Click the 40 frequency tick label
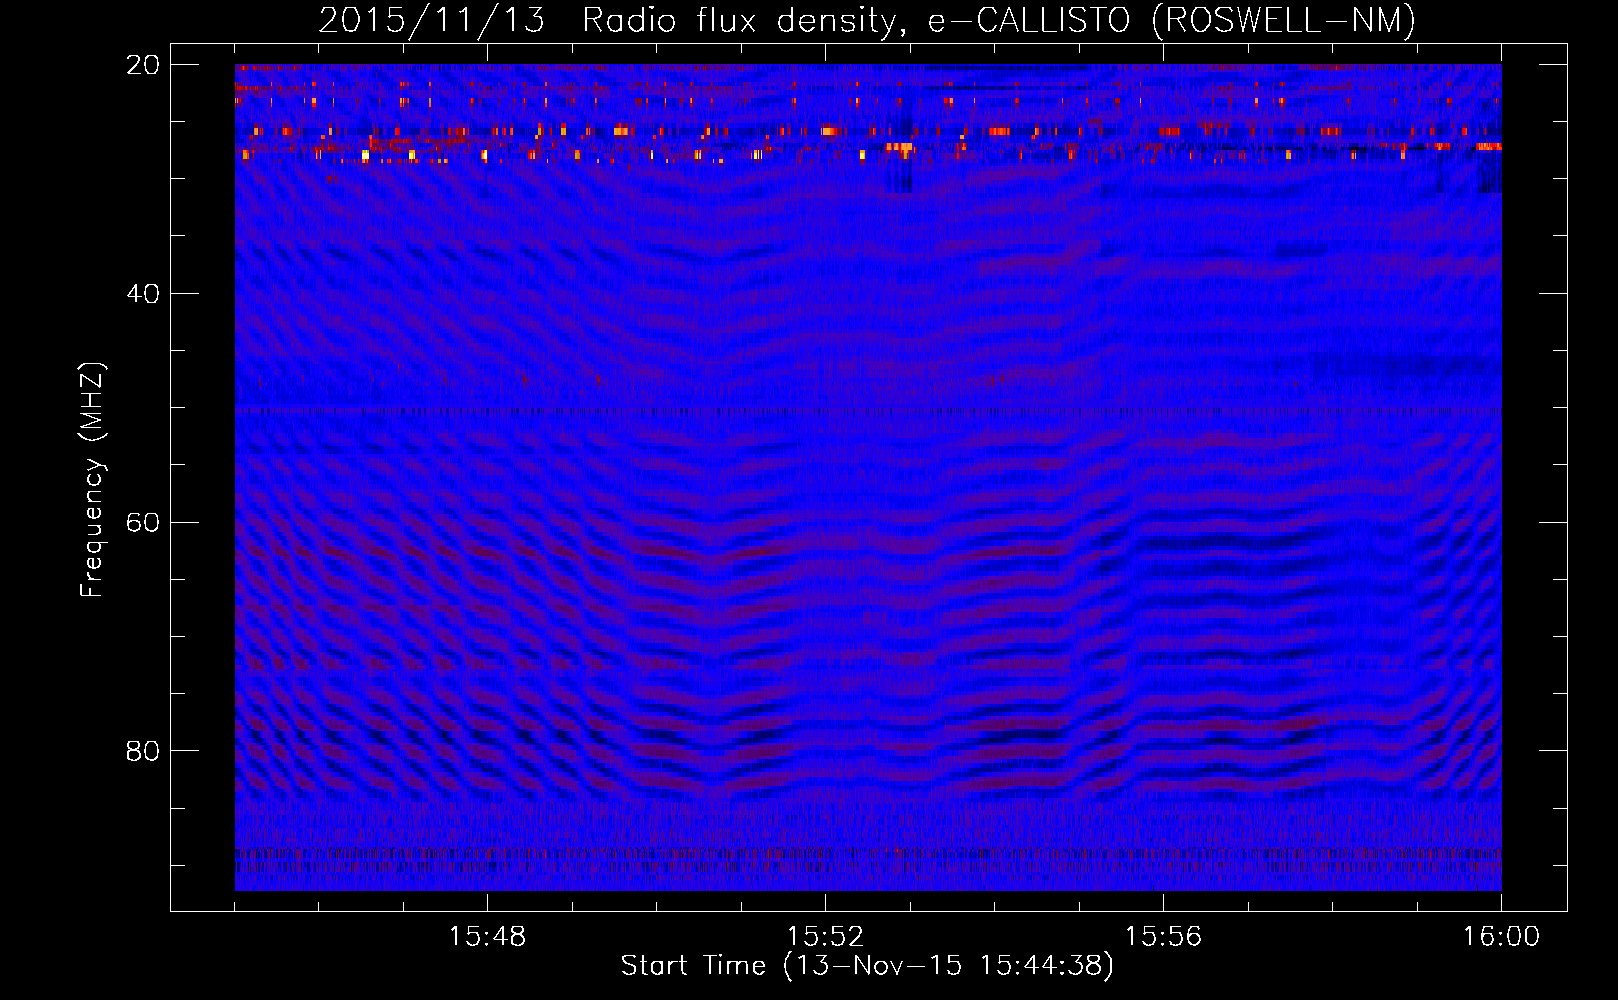Screen dimensions: 1618x1000 [x=143, y=294]
